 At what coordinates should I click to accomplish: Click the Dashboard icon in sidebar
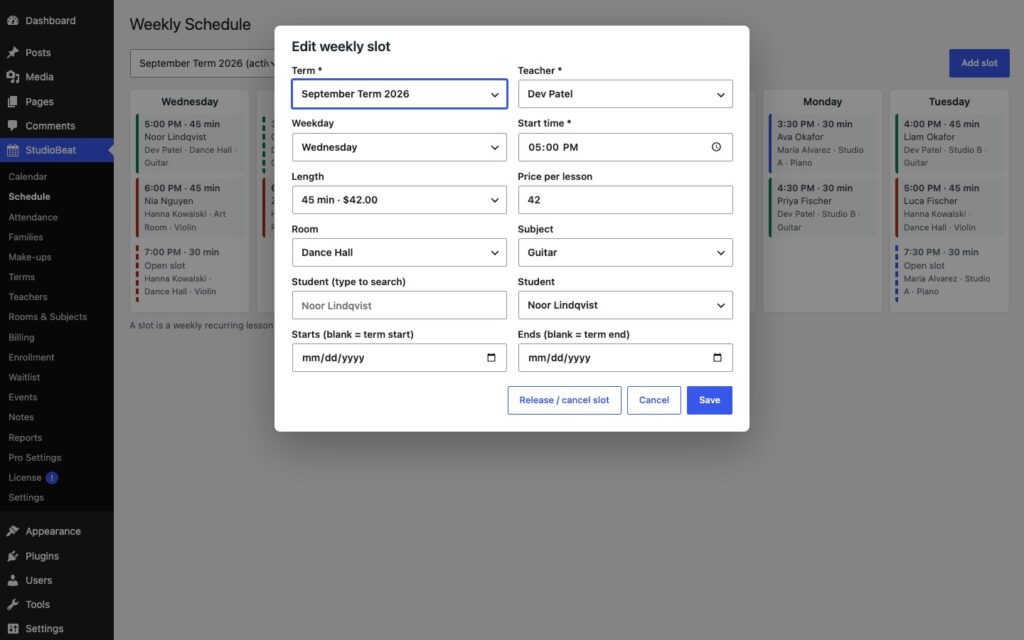[12, 20]
